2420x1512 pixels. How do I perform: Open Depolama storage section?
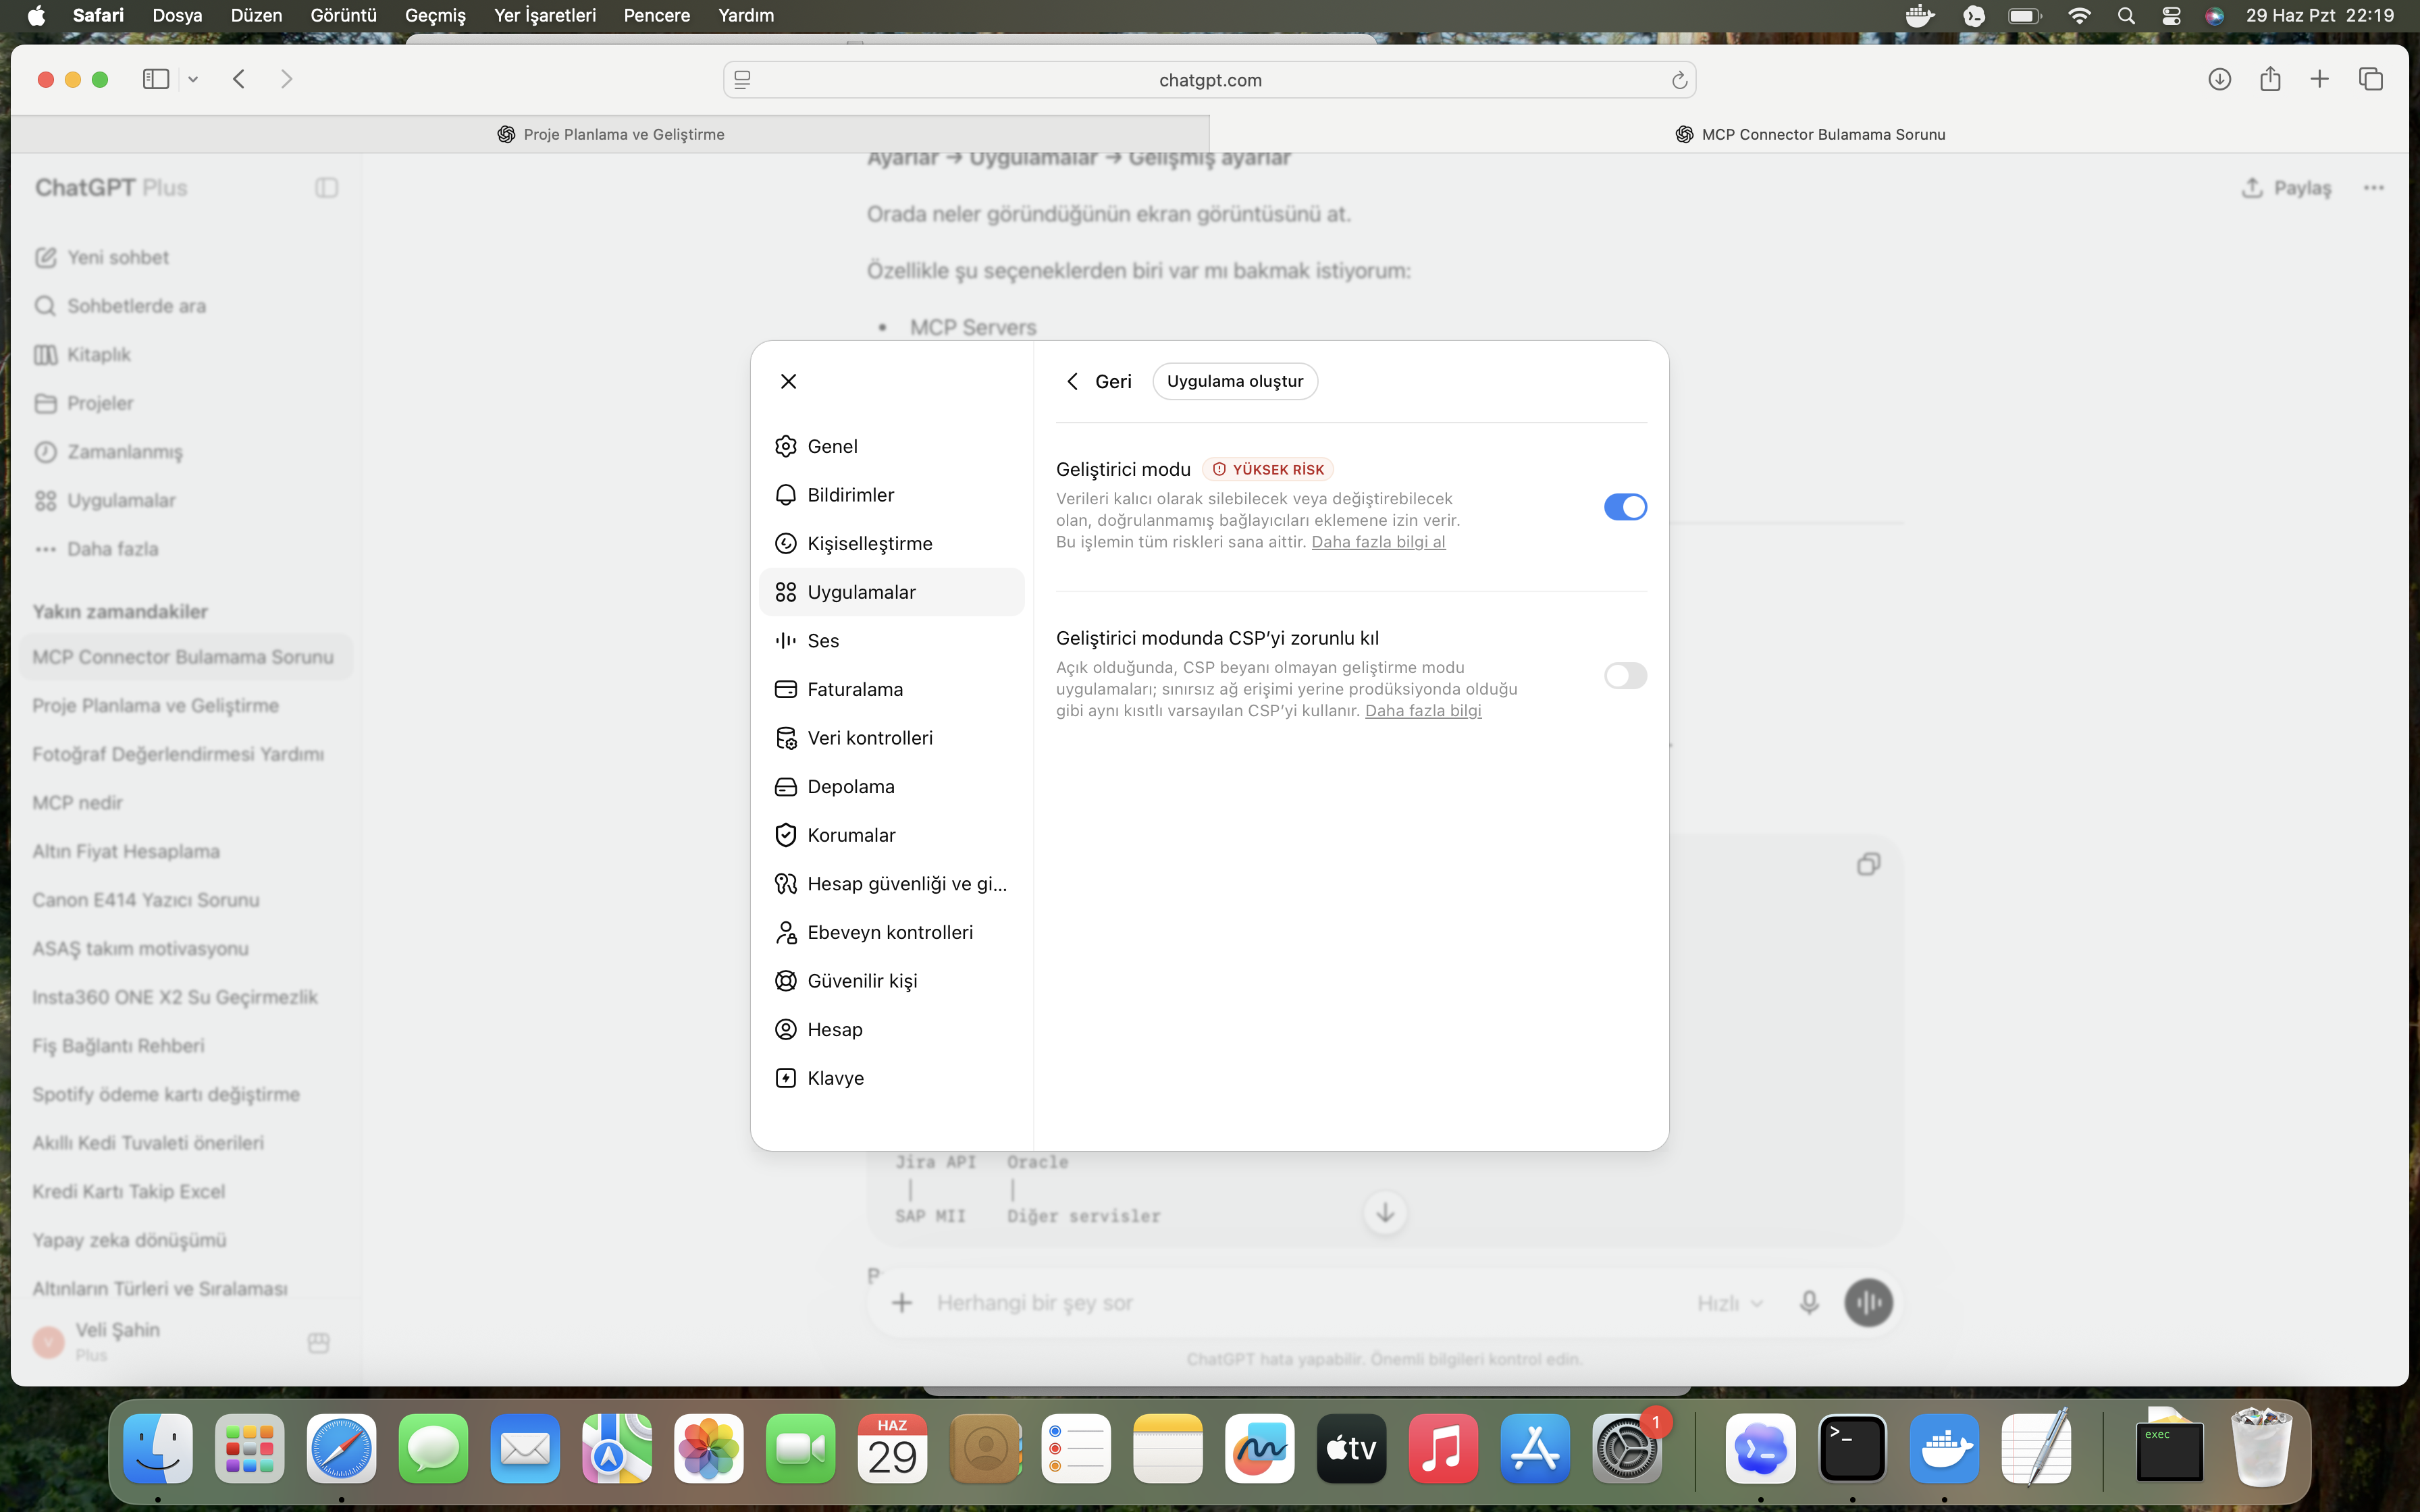pos(891,787)
